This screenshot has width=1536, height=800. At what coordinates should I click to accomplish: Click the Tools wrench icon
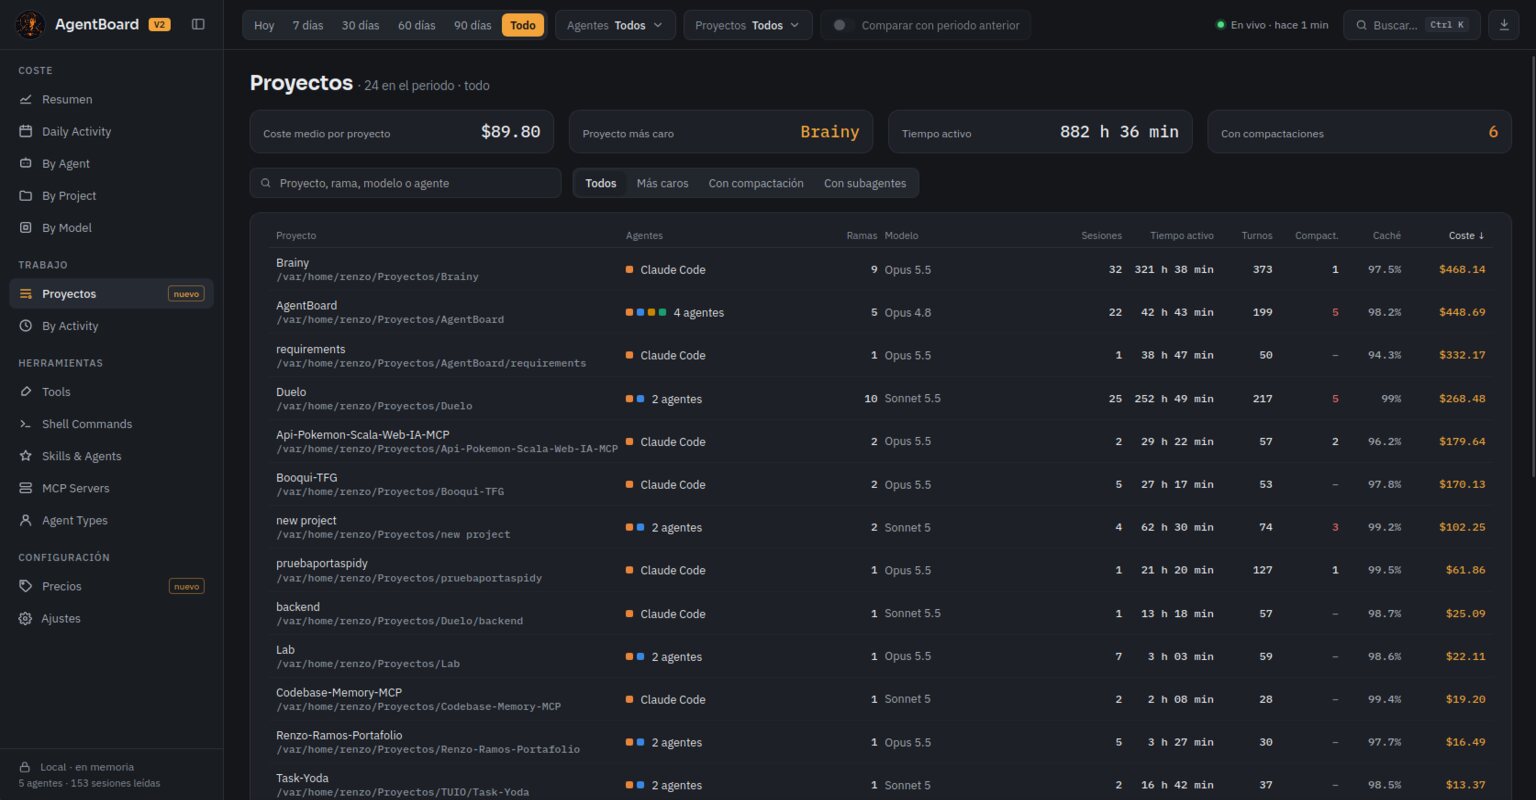pos(26,392)
